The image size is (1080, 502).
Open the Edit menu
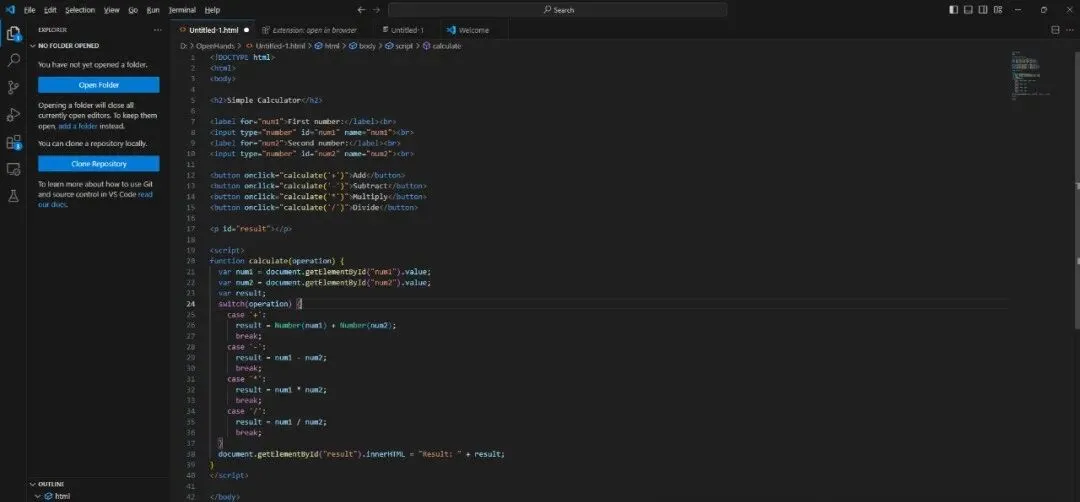(50, 10)
